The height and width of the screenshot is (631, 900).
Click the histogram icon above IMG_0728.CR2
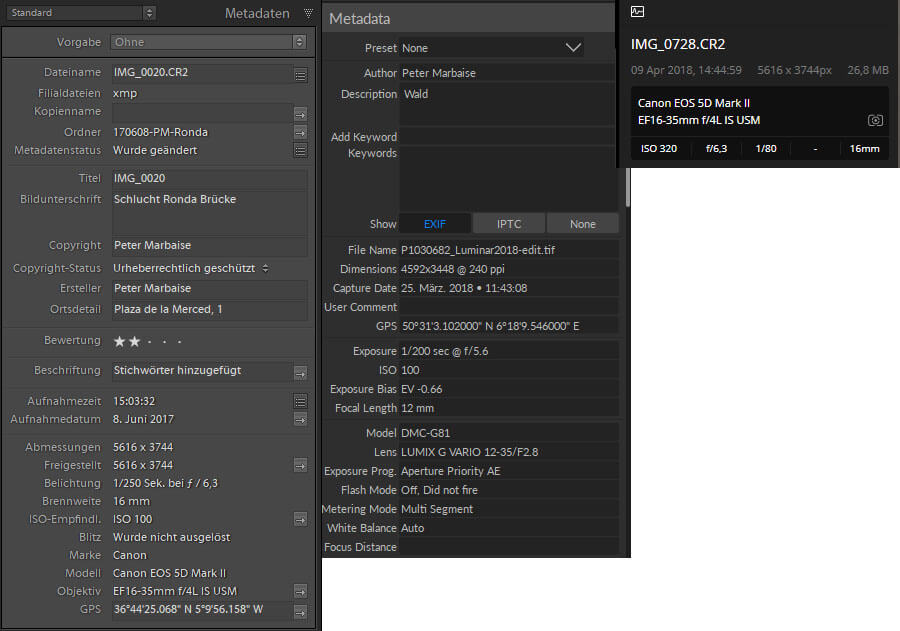pos(637,11)
